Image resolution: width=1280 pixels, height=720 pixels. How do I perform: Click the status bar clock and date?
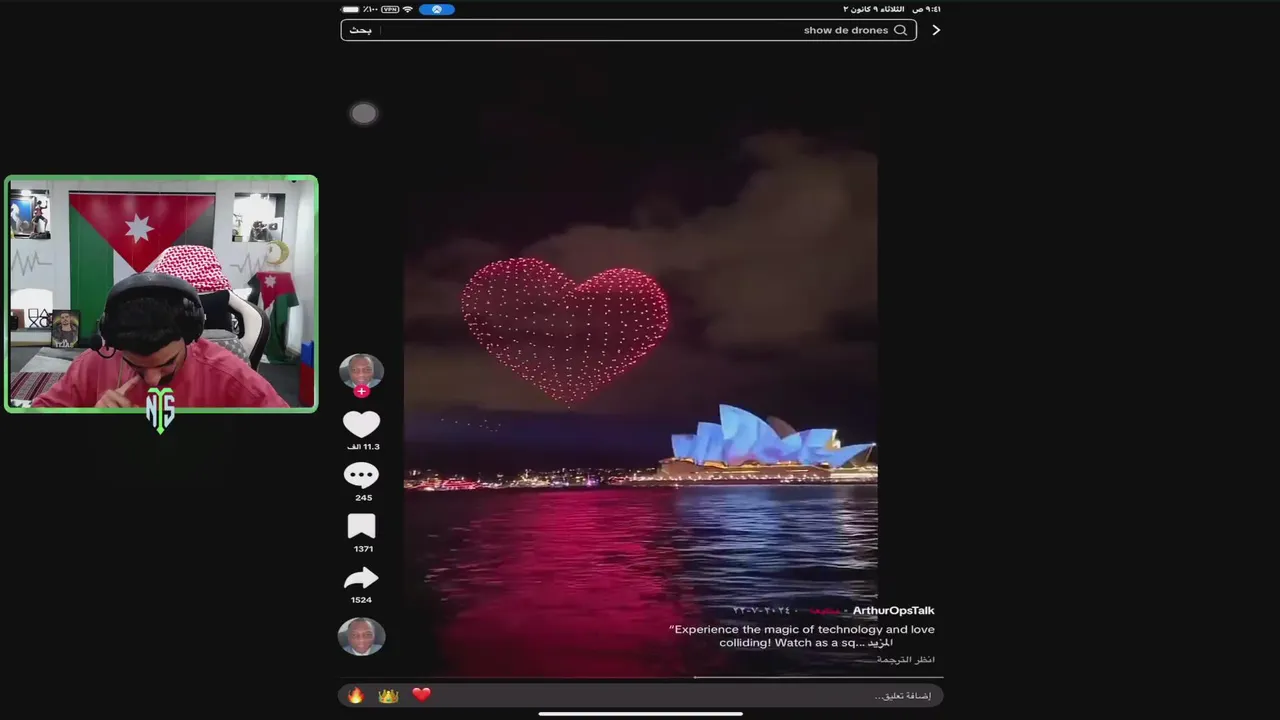892,9
